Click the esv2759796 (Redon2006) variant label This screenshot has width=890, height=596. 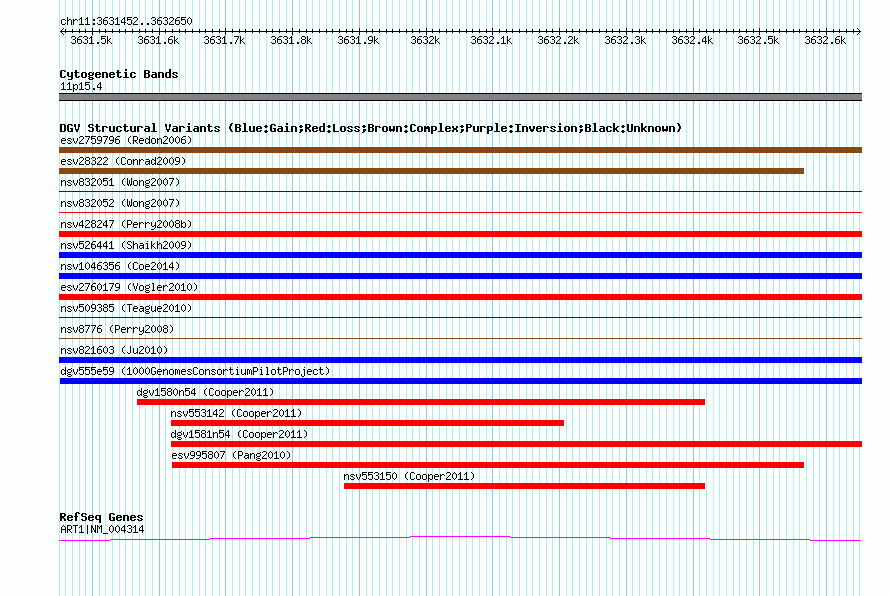pyautogui.click(x=126, y=140)
